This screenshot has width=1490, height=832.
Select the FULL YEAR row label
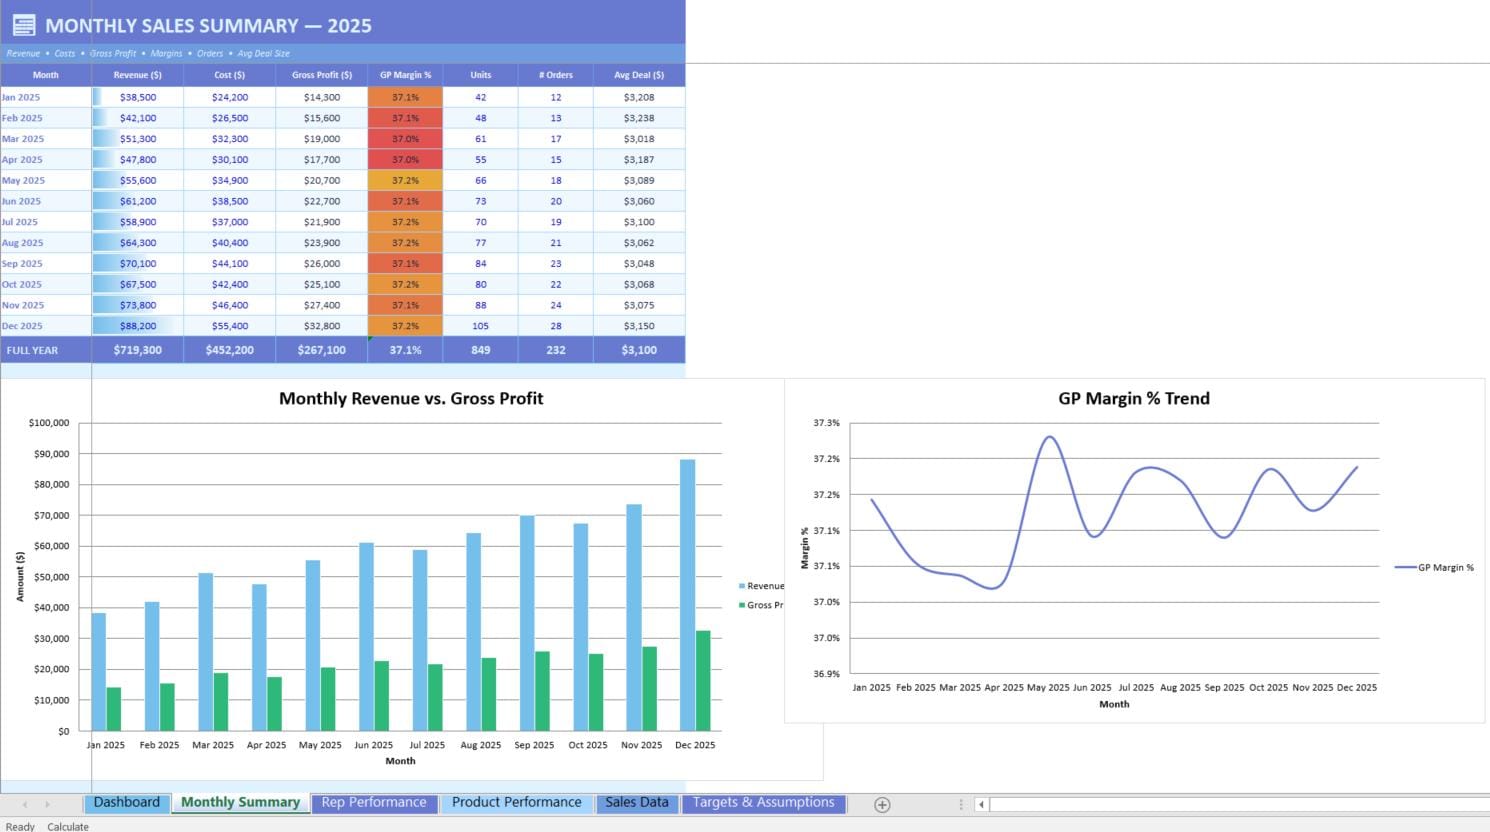pyautogui.click(x=46, y=350)
